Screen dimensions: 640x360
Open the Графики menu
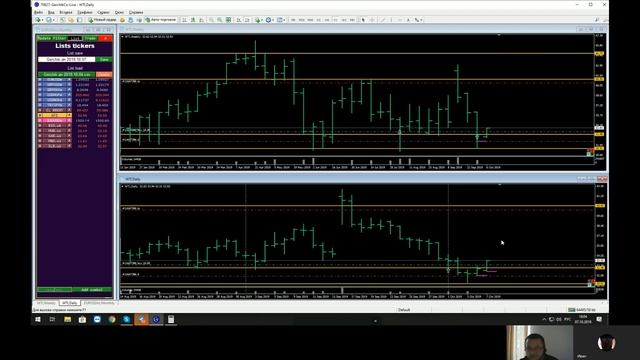click(x=85, y=12)
